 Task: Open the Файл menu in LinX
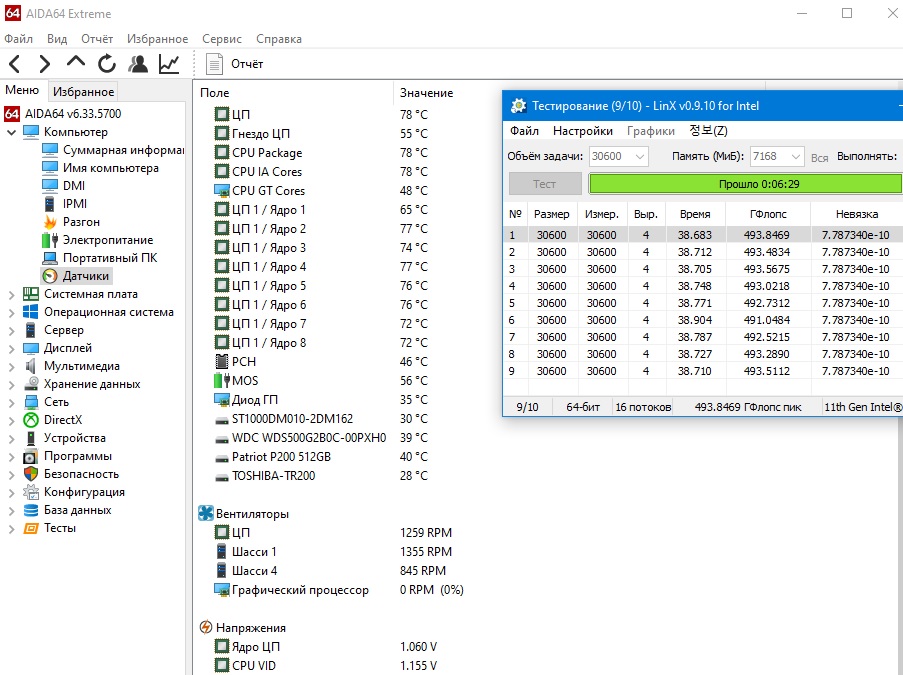(524, 131)
